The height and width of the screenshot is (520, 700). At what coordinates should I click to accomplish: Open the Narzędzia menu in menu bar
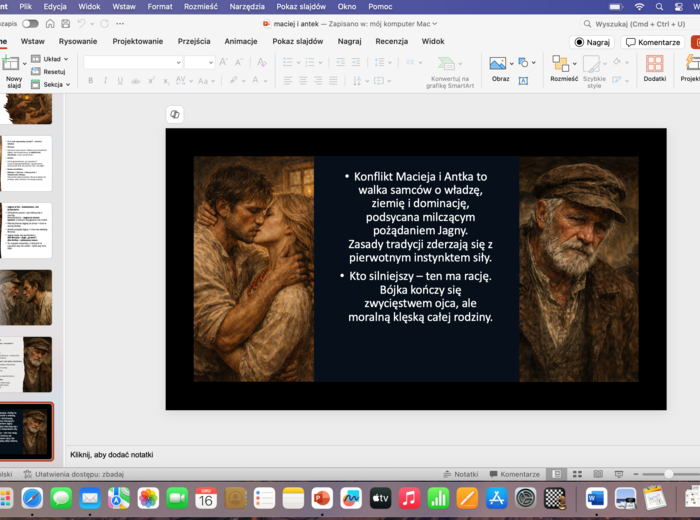point(246,6)
